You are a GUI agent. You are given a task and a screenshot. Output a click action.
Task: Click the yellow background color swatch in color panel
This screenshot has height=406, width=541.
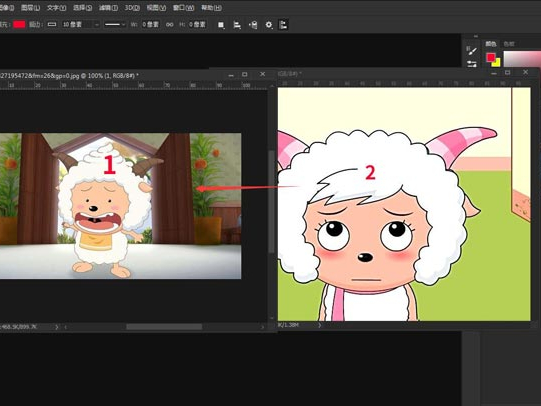click(x=497, y=63)
